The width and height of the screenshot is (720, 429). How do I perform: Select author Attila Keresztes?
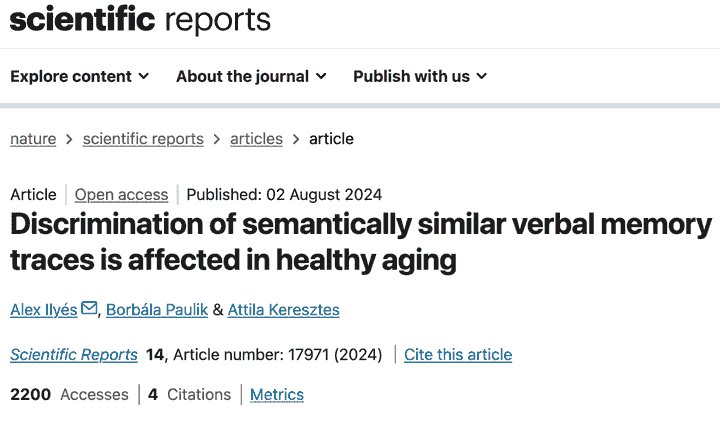click(283, 310)
